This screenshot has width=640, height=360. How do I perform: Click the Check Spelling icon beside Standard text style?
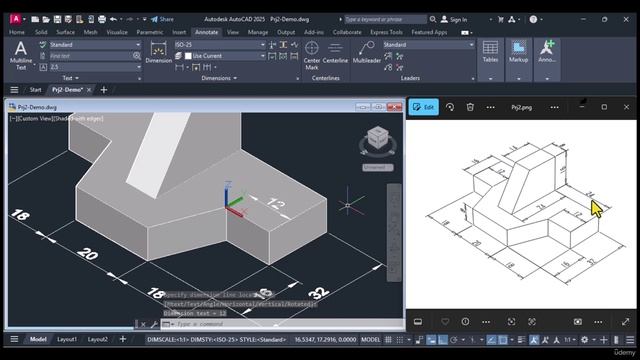[43, 44]
